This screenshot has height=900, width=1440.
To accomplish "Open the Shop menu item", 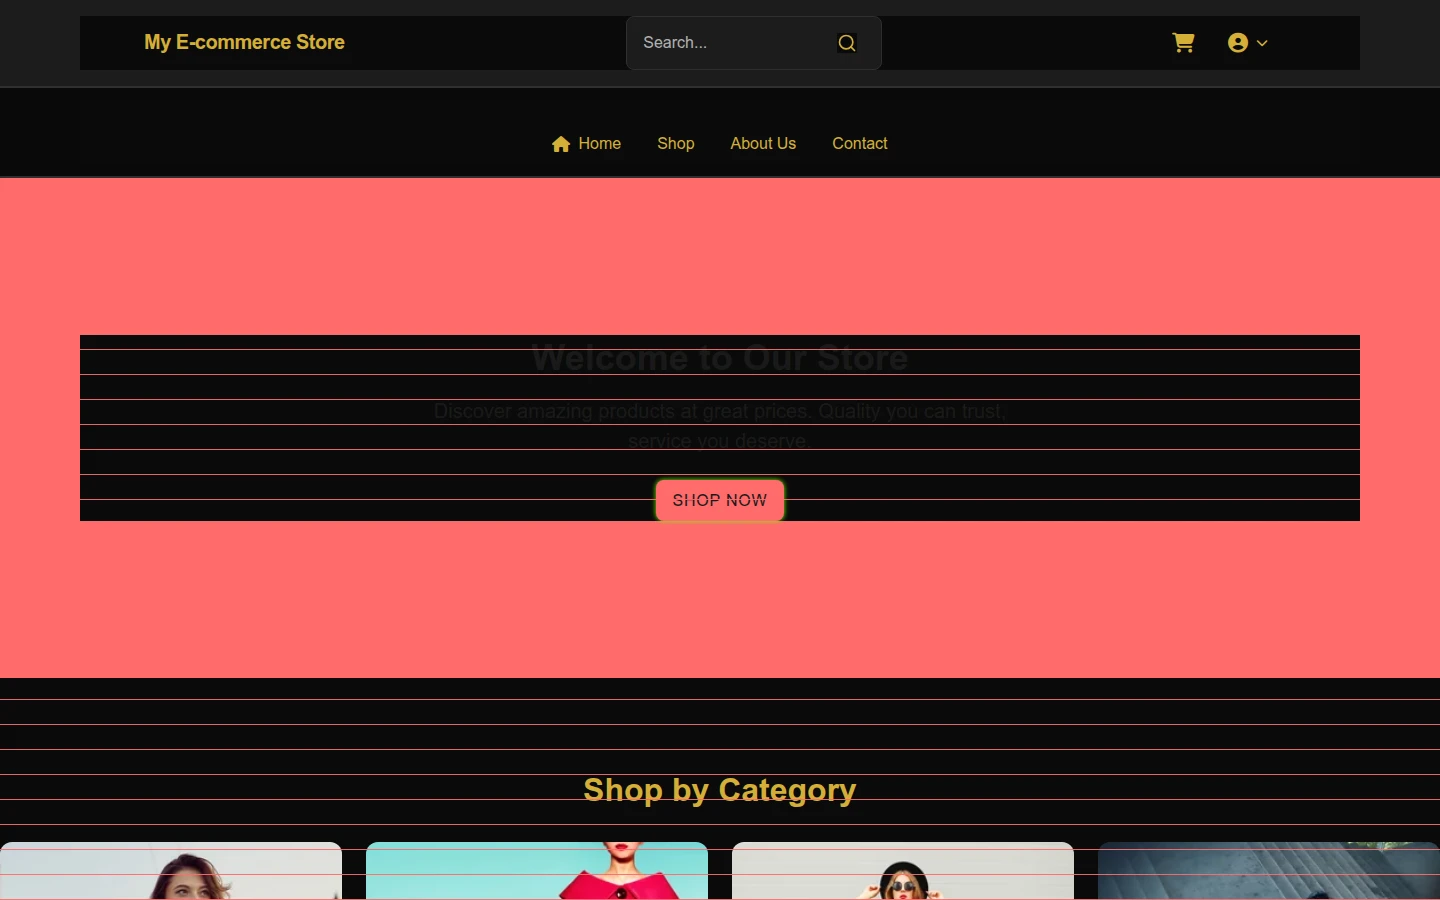I will [x=676, y=143].
